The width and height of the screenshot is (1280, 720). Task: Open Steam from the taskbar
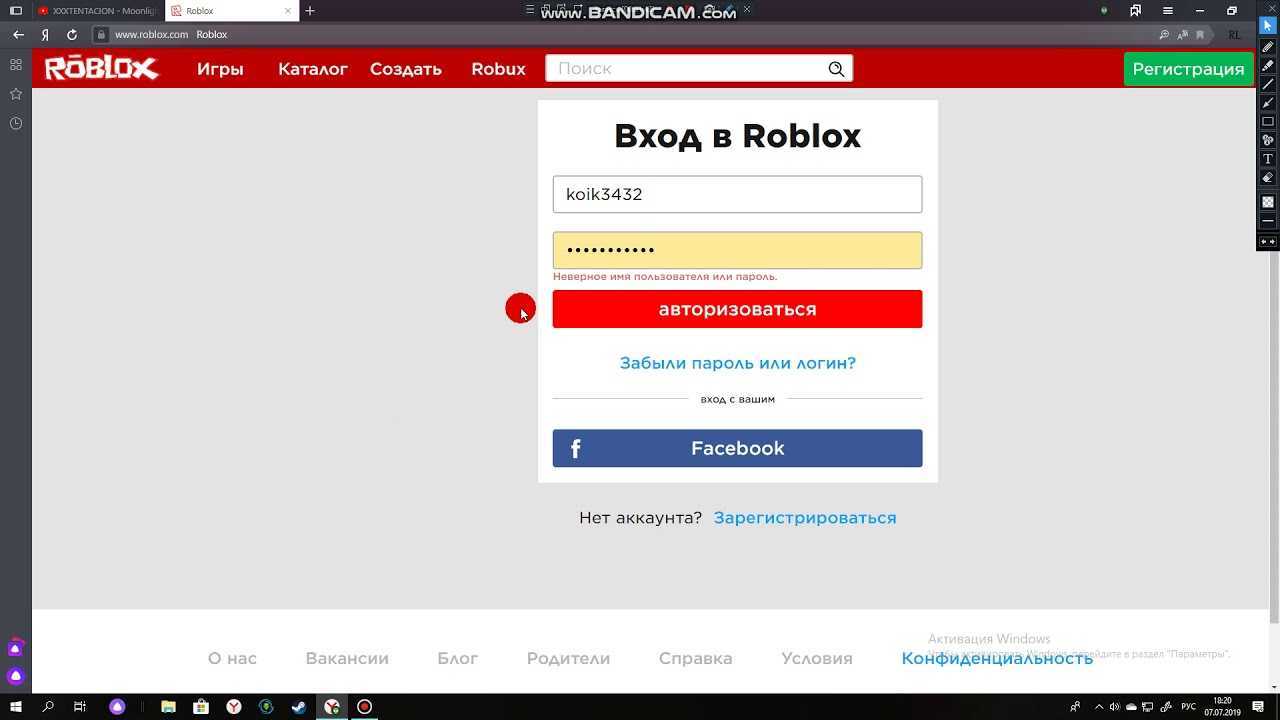tap(298, 707)
